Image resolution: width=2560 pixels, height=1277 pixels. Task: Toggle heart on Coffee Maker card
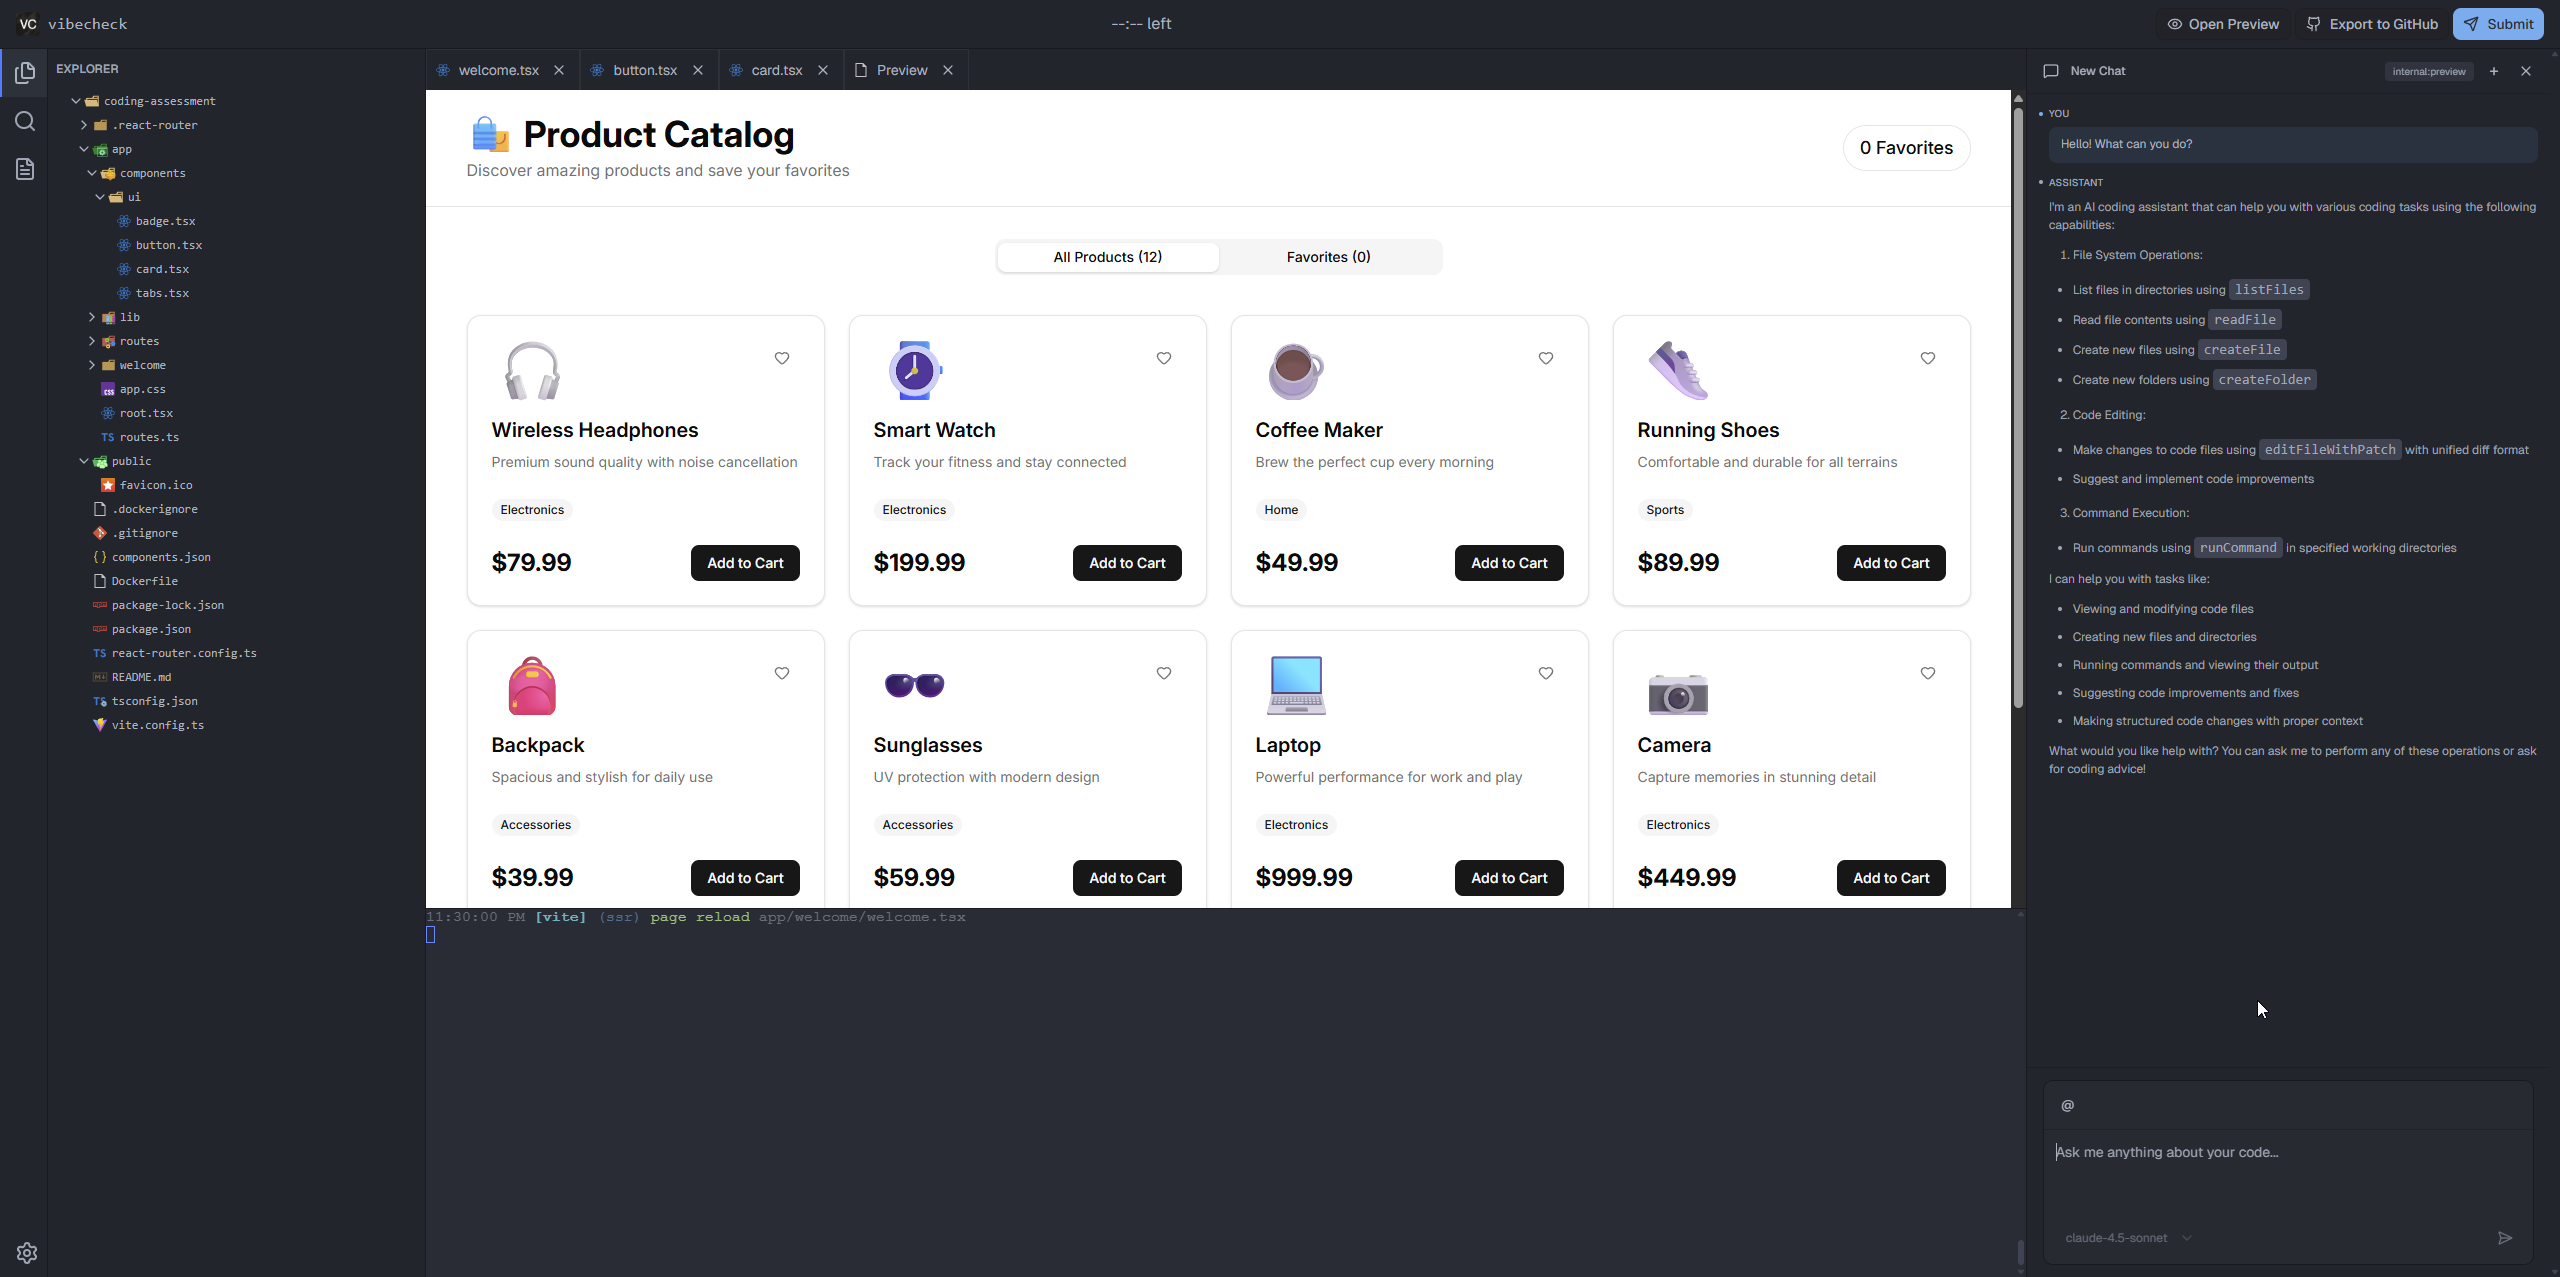(x=1546, y=358)
